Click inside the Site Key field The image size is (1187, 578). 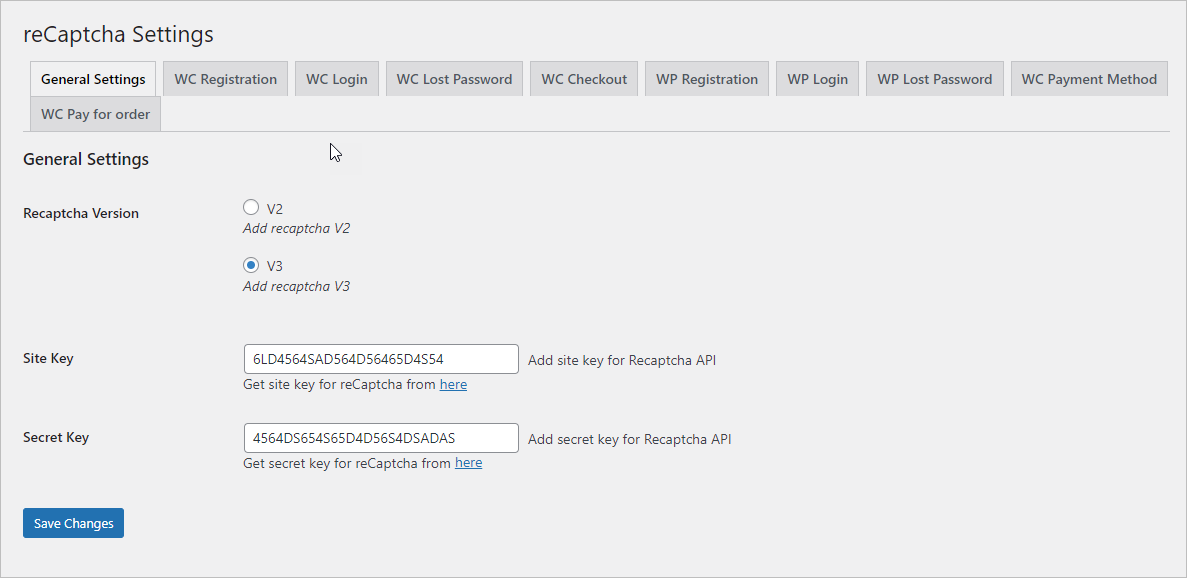(380, 358)
